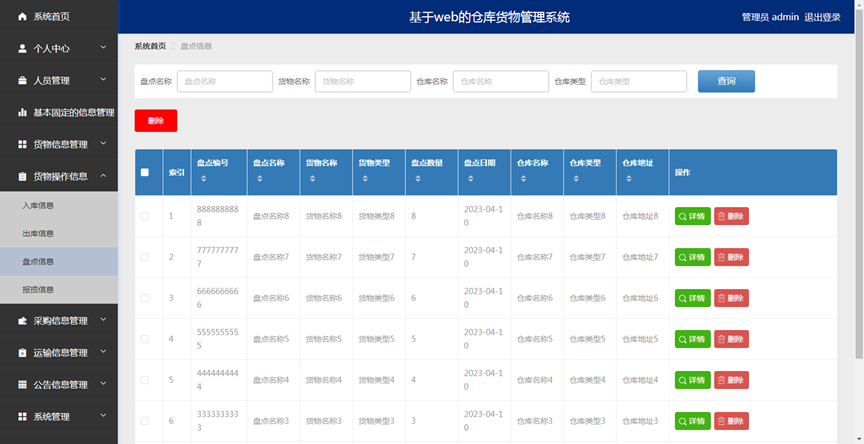The image size is (864, 444).
Task: Tick the select-all checkbox in the table header
Action: (x=145, y=172)
